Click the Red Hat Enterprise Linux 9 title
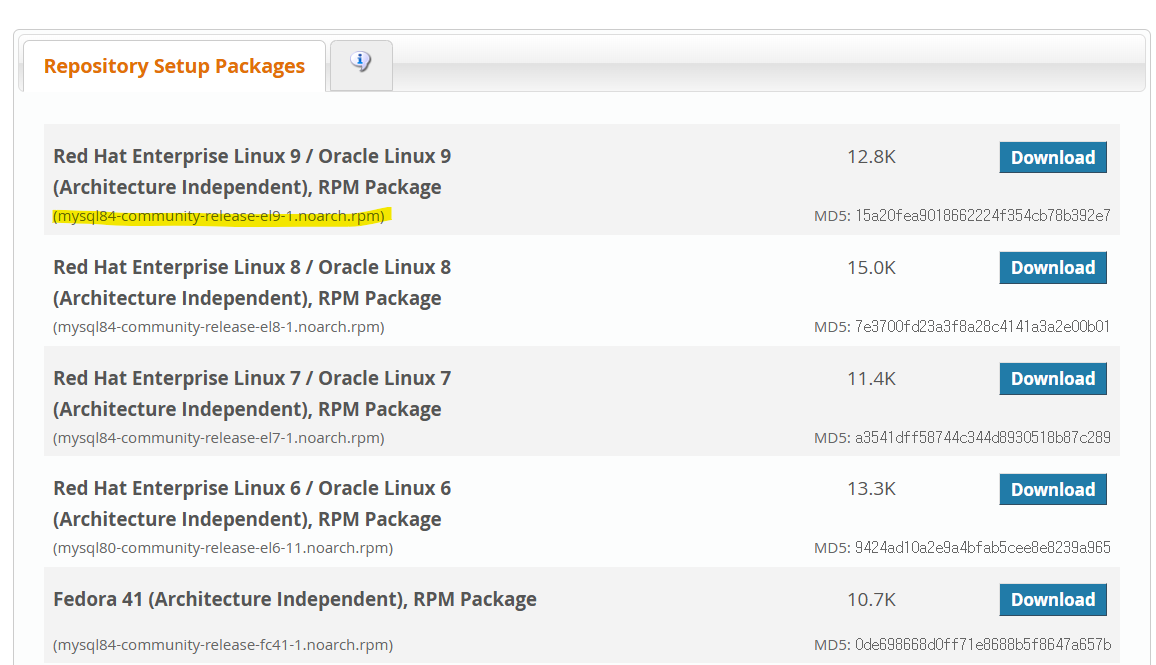This screenshot has width=1156, height=665. click(x=252, y=171)
